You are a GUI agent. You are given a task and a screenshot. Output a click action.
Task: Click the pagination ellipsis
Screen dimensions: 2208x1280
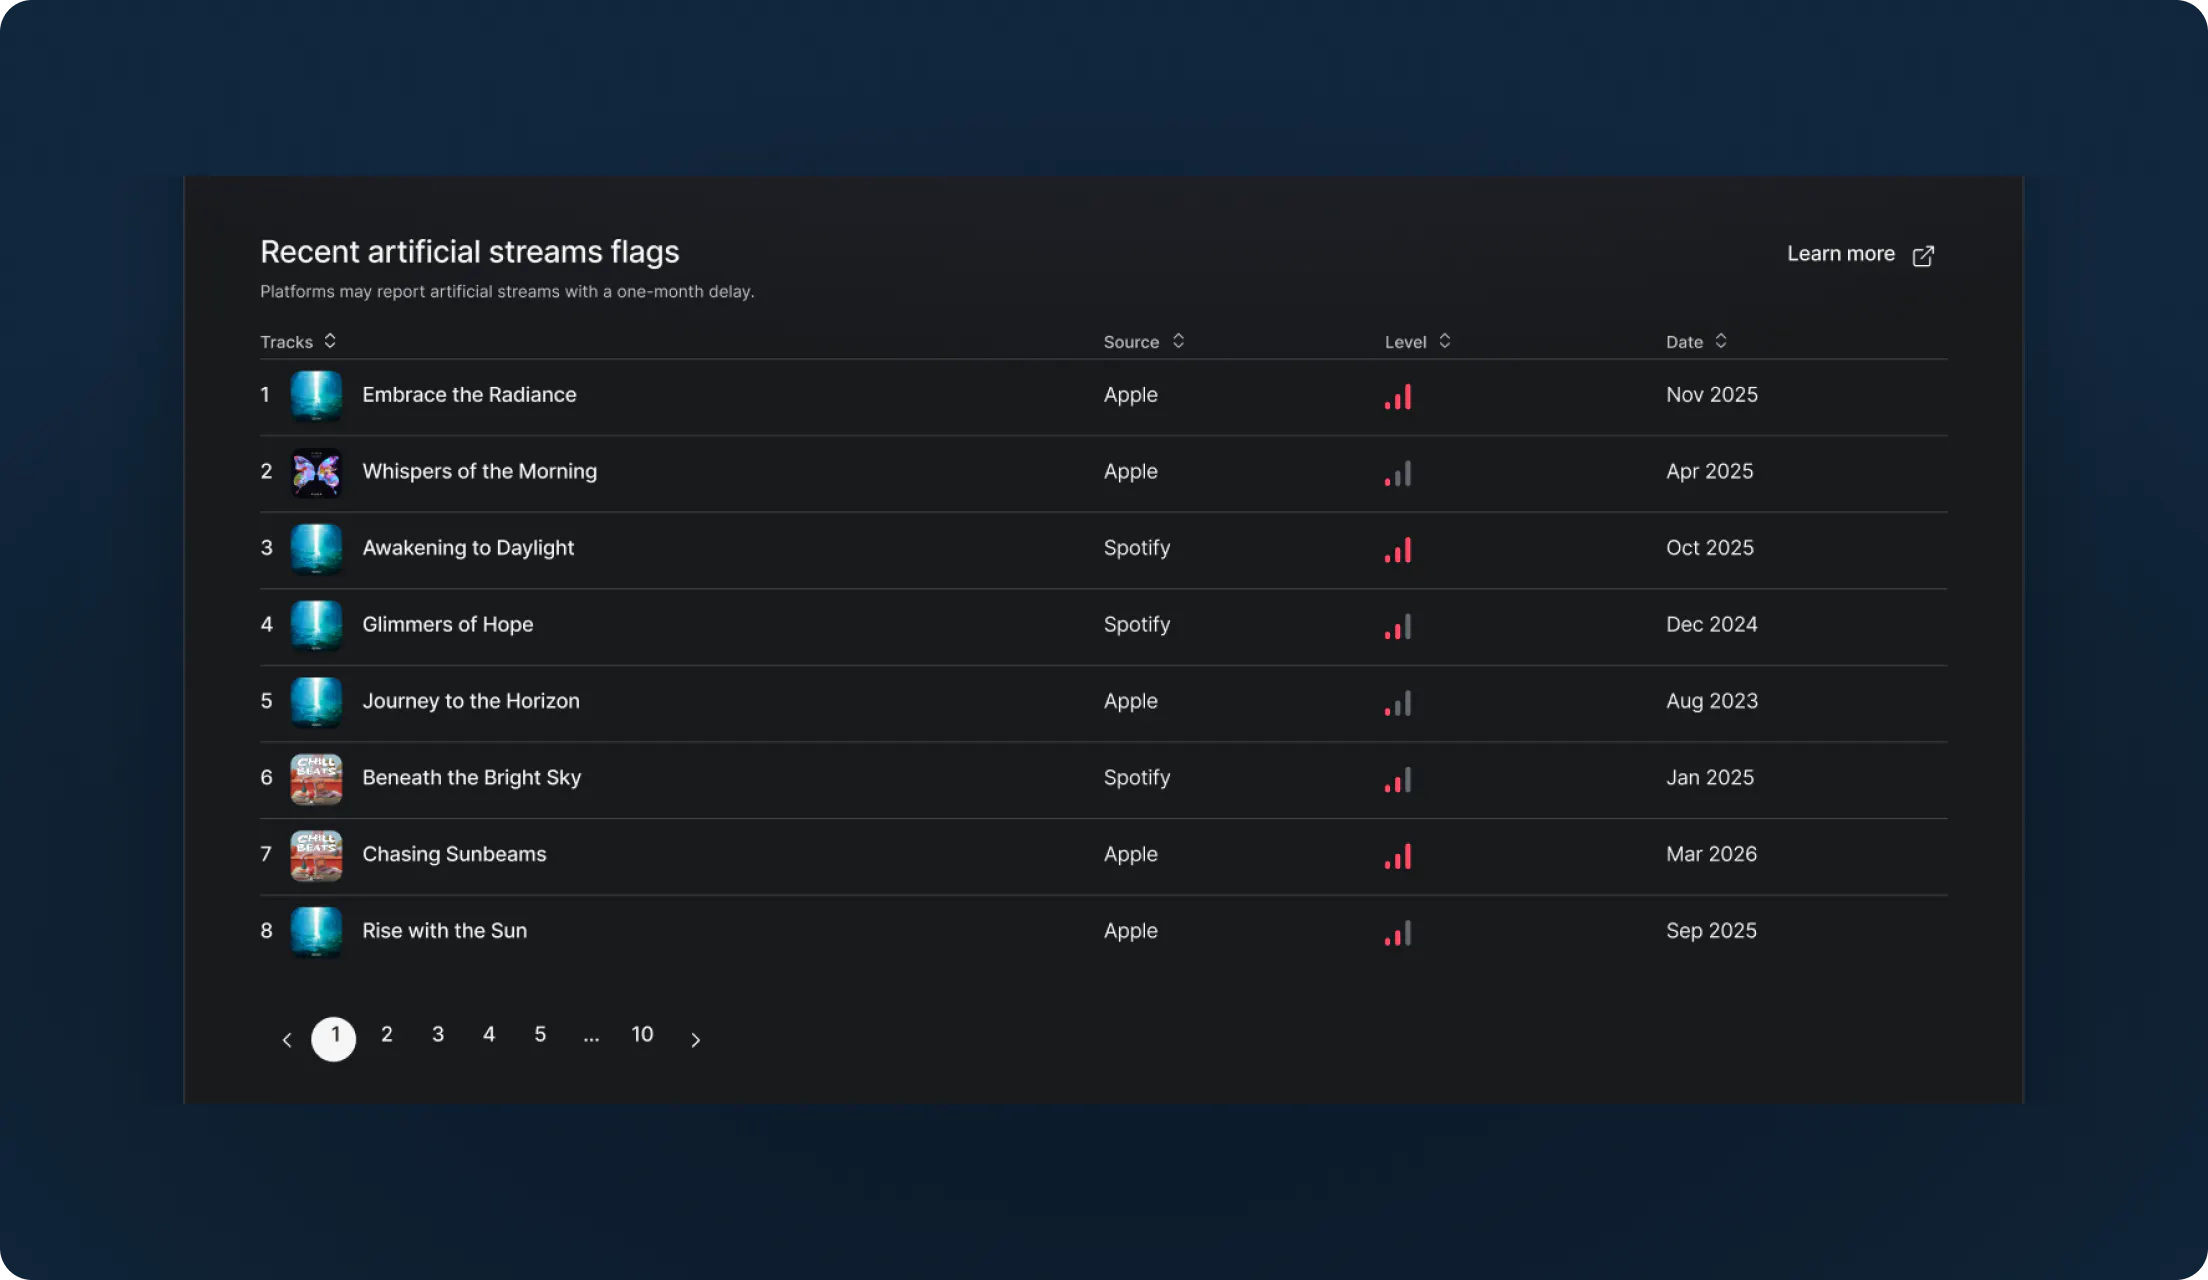591,1038
